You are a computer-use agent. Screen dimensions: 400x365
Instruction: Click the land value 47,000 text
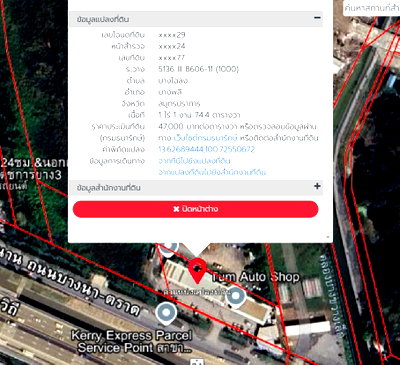click(171, 127)
